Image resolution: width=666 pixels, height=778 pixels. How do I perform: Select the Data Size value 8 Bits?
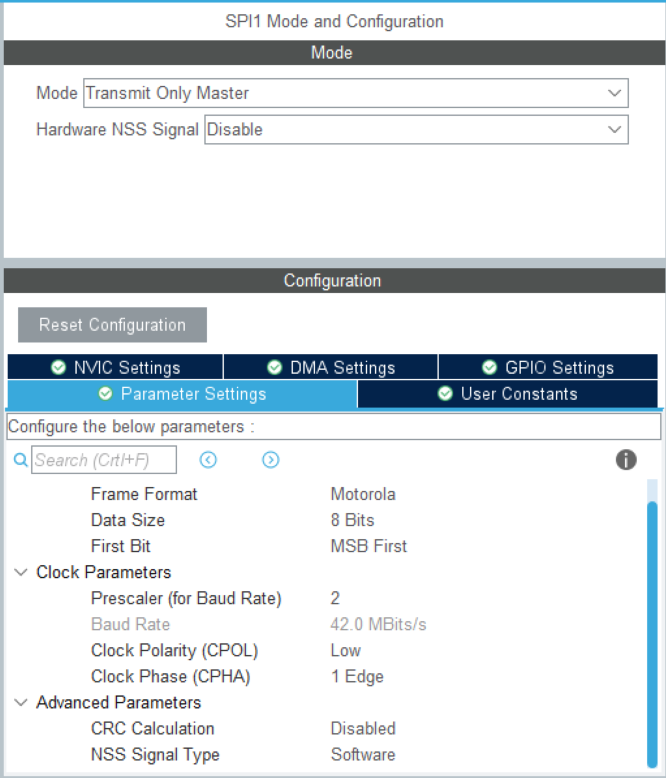[352, 520]
